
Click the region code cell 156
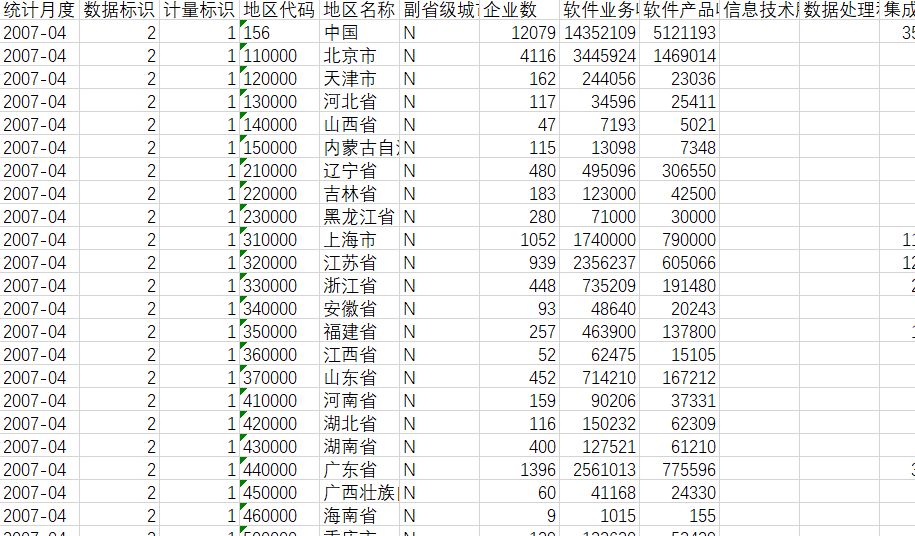coord(280,33)
